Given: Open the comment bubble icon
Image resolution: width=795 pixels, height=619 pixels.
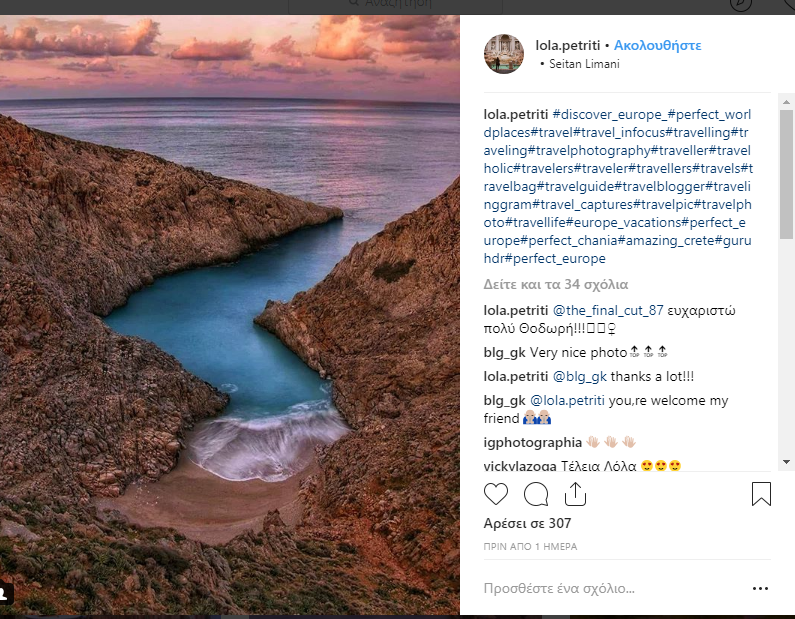Looking at the screenshot, I should pos(536,494).
